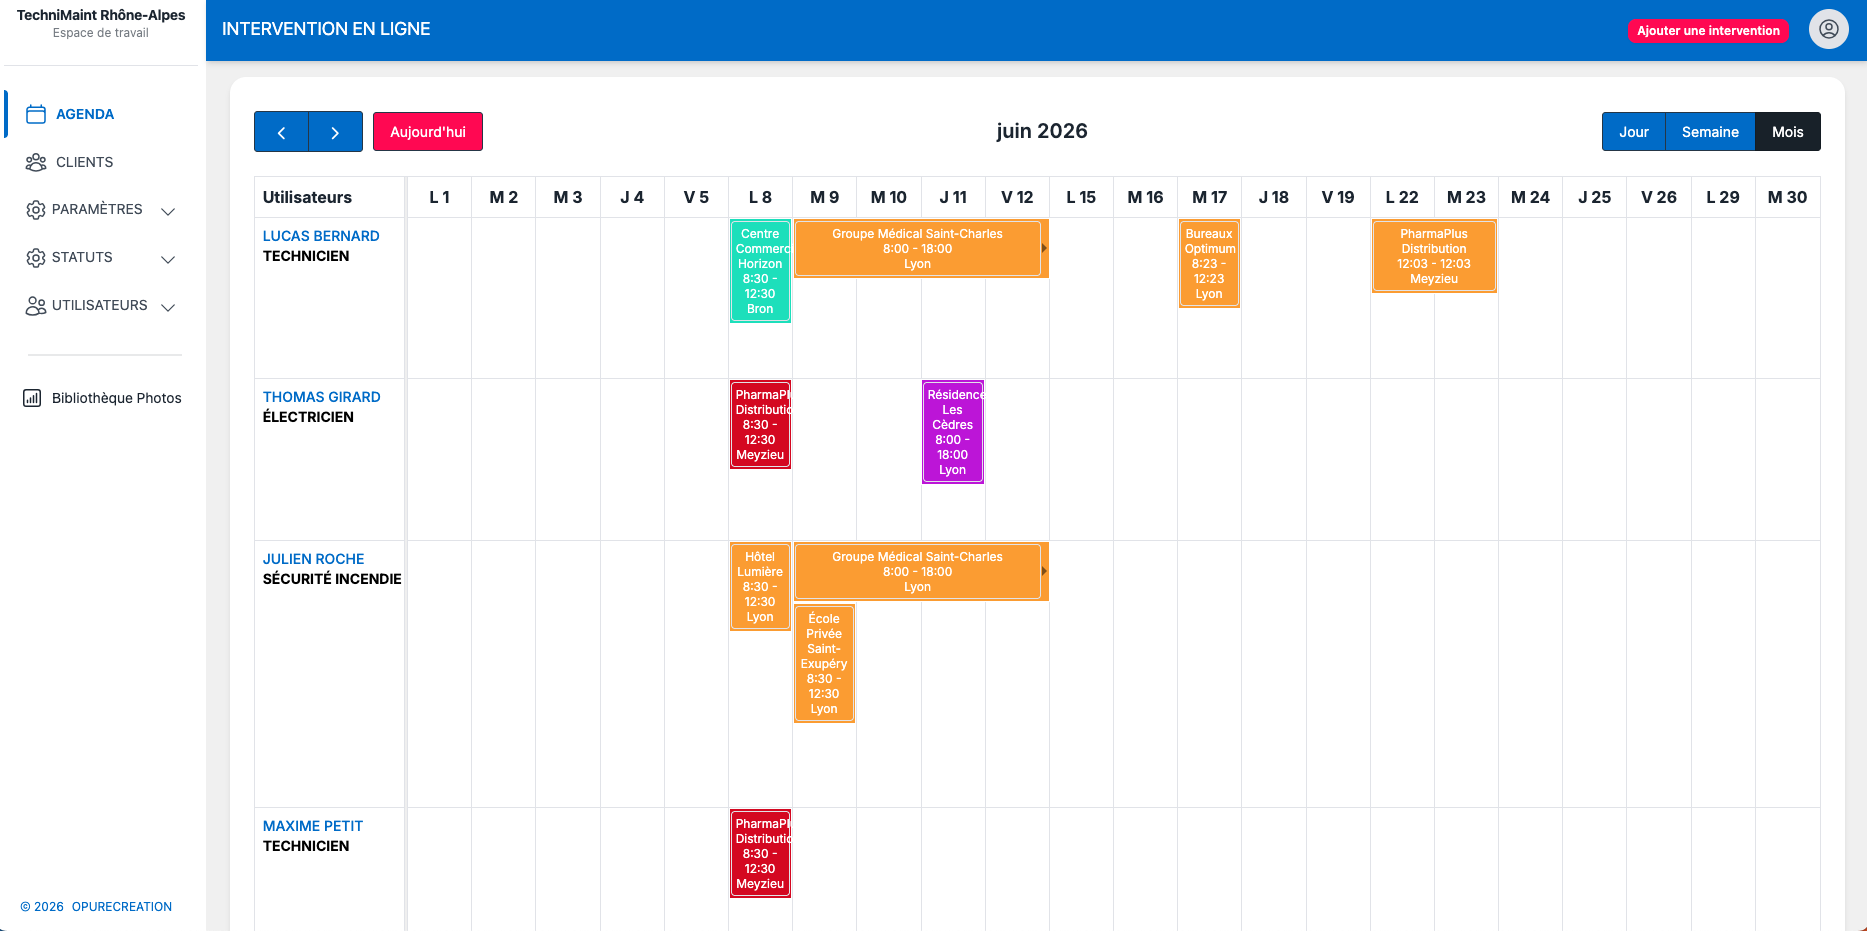Click the L 8 day header
The width and height of the screenshot is (1867, 931).
tap(760, 197)
